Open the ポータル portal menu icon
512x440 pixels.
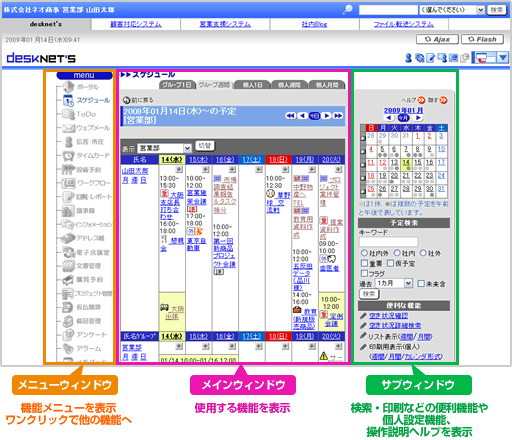(x=69, y=87)
